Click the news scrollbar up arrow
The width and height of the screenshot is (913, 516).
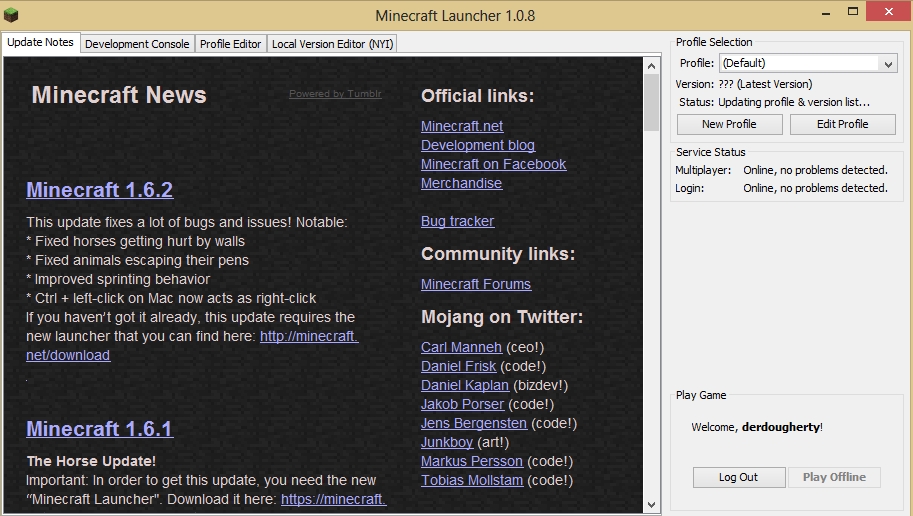[651, 64]
